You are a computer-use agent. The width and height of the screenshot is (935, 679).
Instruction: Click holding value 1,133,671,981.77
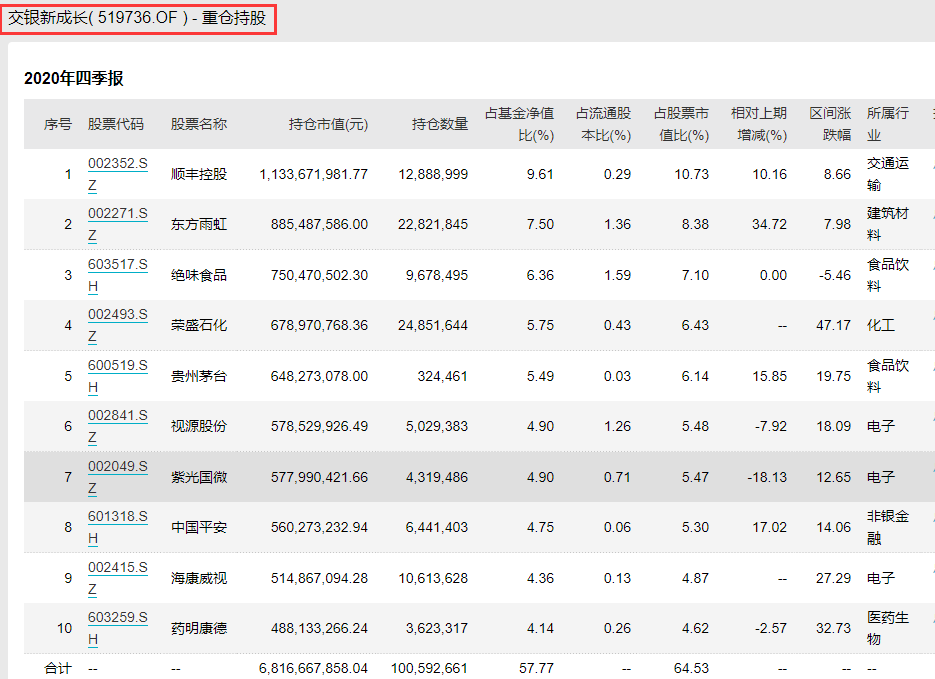click(x=314, y=174)
